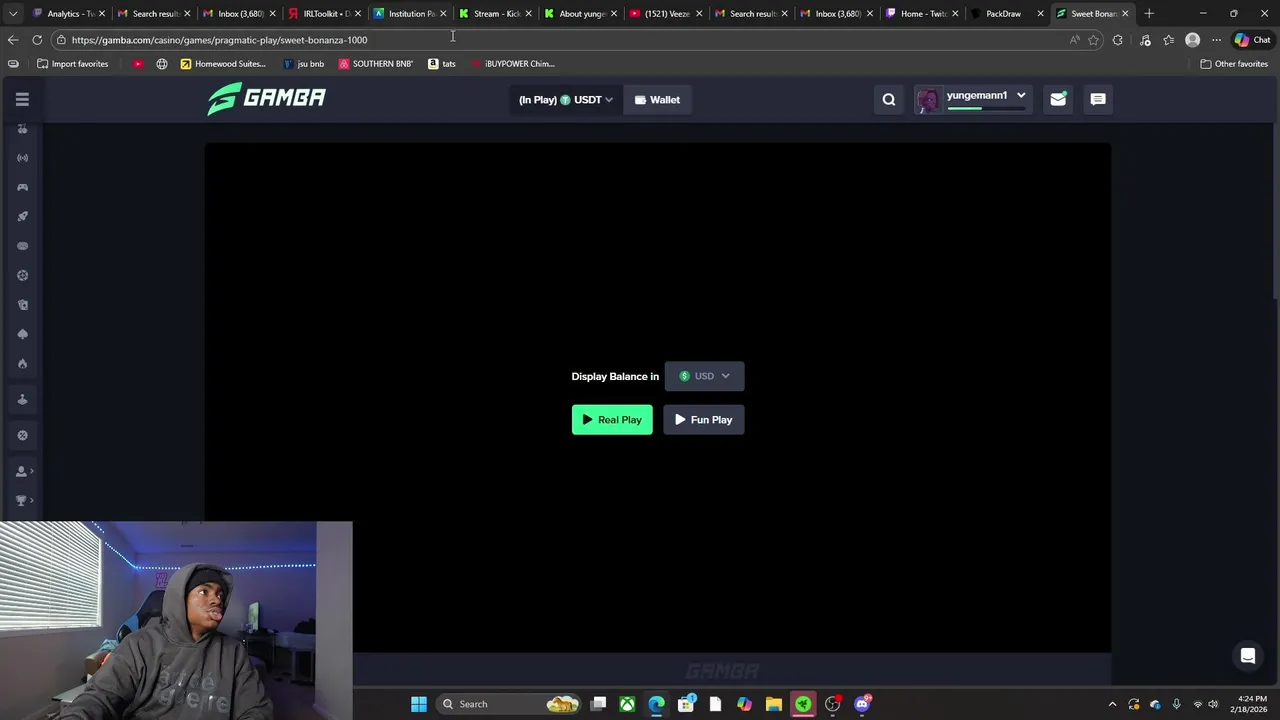Open the rocket sidebar icon
The image size is (1280, 720).
[22, 216]
